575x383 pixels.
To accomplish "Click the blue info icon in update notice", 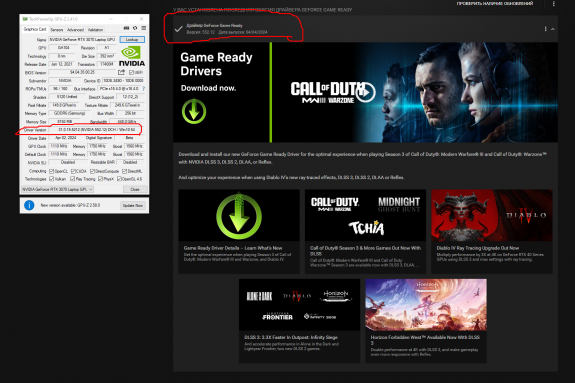I will tap(29, 205).
